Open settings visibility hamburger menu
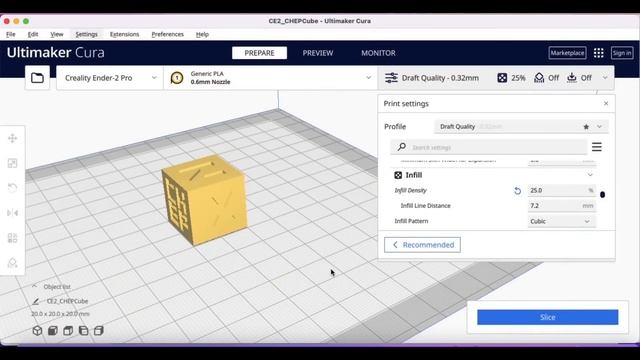The image size is (640, 360). 597,147
